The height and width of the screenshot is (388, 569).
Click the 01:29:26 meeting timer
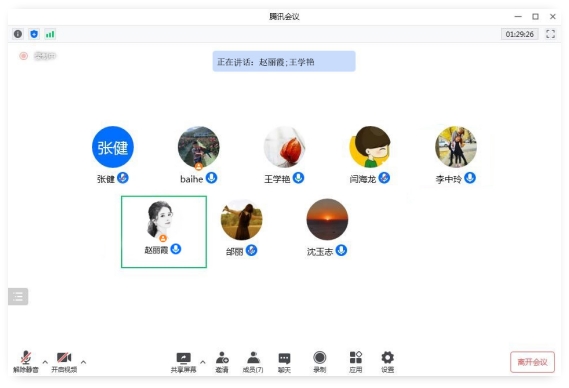[520, 34]
